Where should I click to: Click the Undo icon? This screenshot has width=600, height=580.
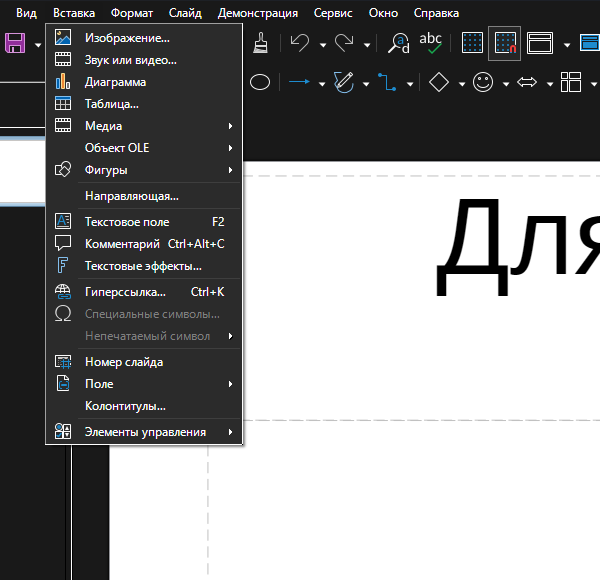[x=300, y=43]
